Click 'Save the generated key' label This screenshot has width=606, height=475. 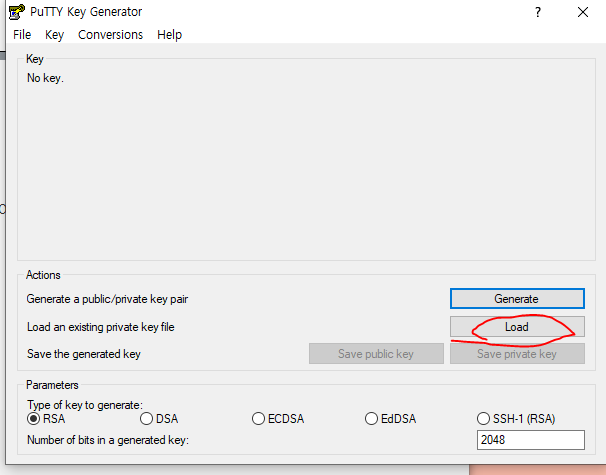click(x=84, y=354)
